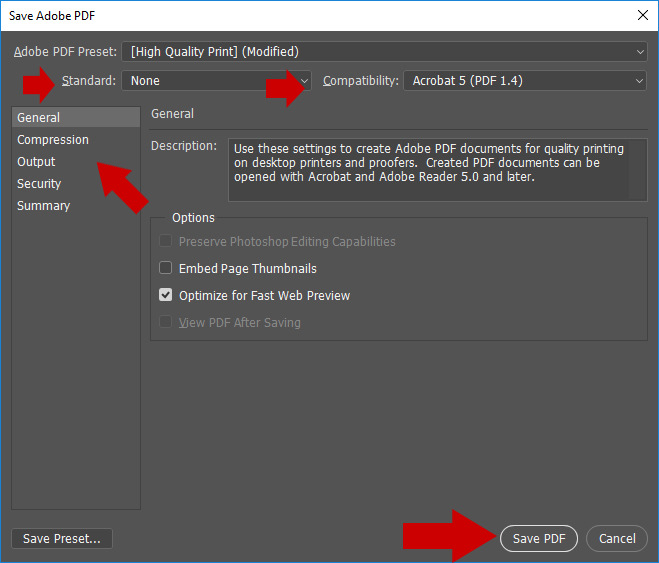Click the 'General' panel heading
Screen dimensions: 659x563
point(172,114)
